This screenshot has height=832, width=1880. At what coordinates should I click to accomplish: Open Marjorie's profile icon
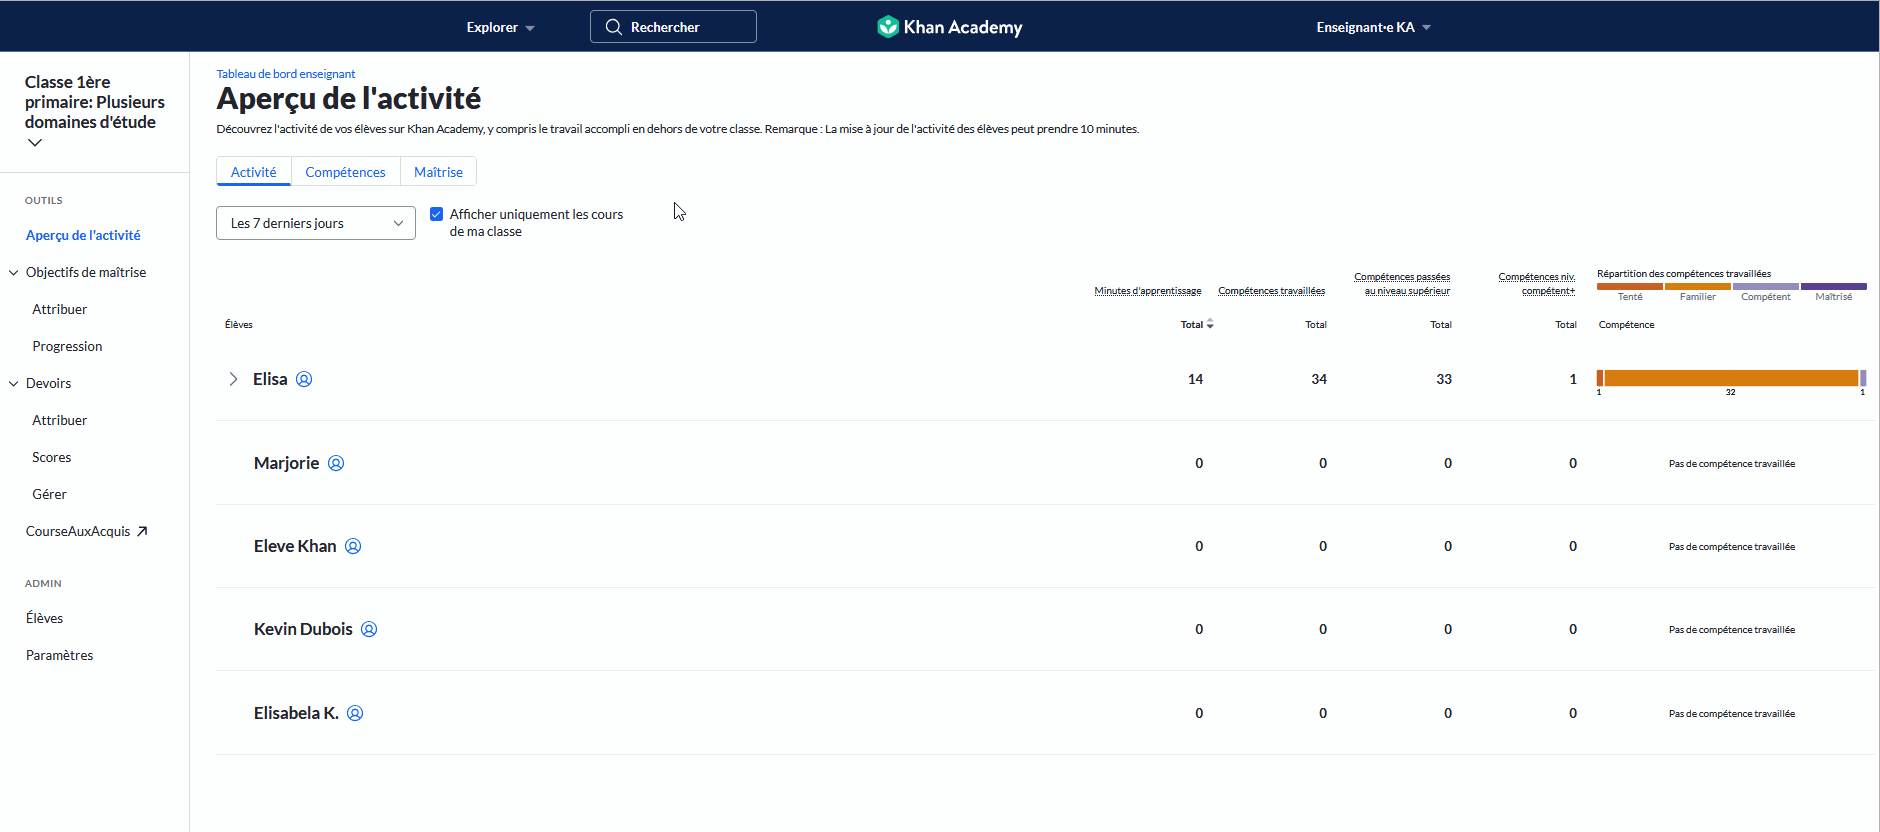336,463
